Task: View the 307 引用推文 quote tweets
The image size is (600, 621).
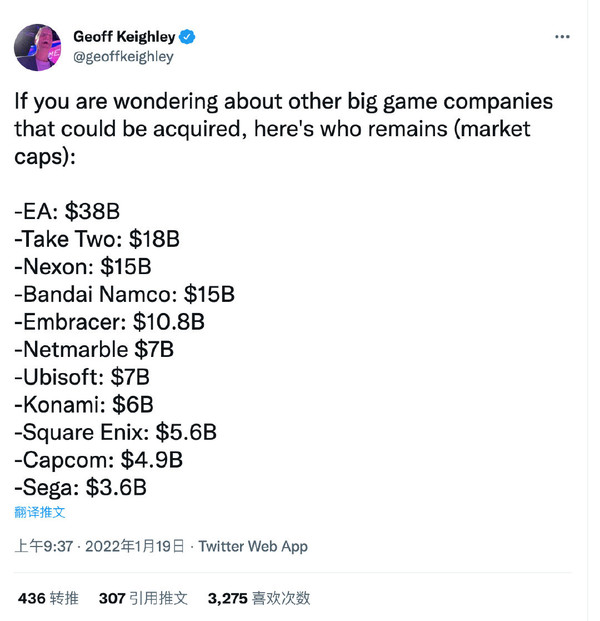Action: tap(143, 598)
